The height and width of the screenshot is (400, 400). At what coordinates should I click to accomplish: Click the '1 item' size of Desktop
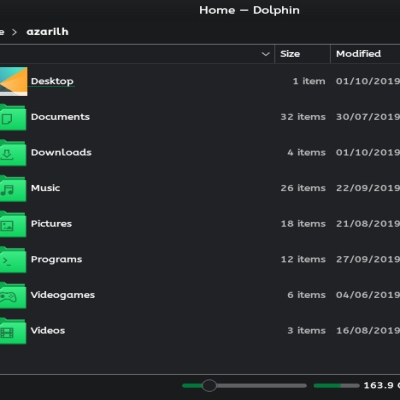point(309,81)
